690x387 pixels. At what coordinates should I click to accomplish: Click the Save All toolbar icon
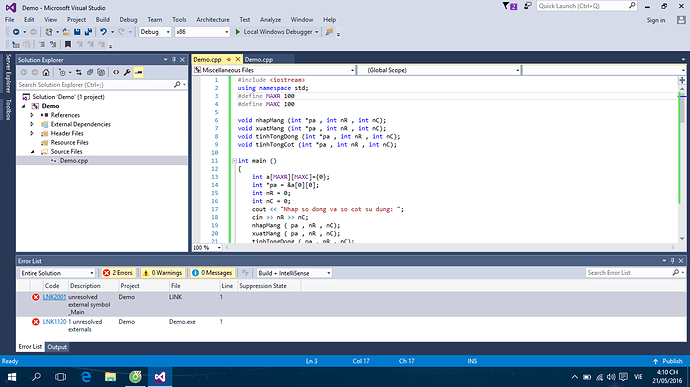88,32
